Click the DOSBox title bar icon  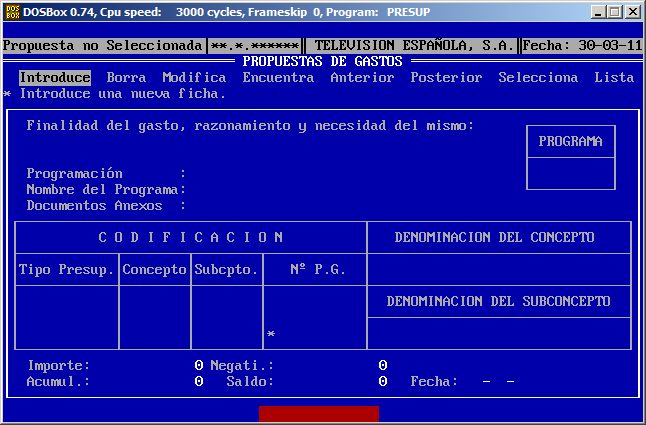pos(11,11)
